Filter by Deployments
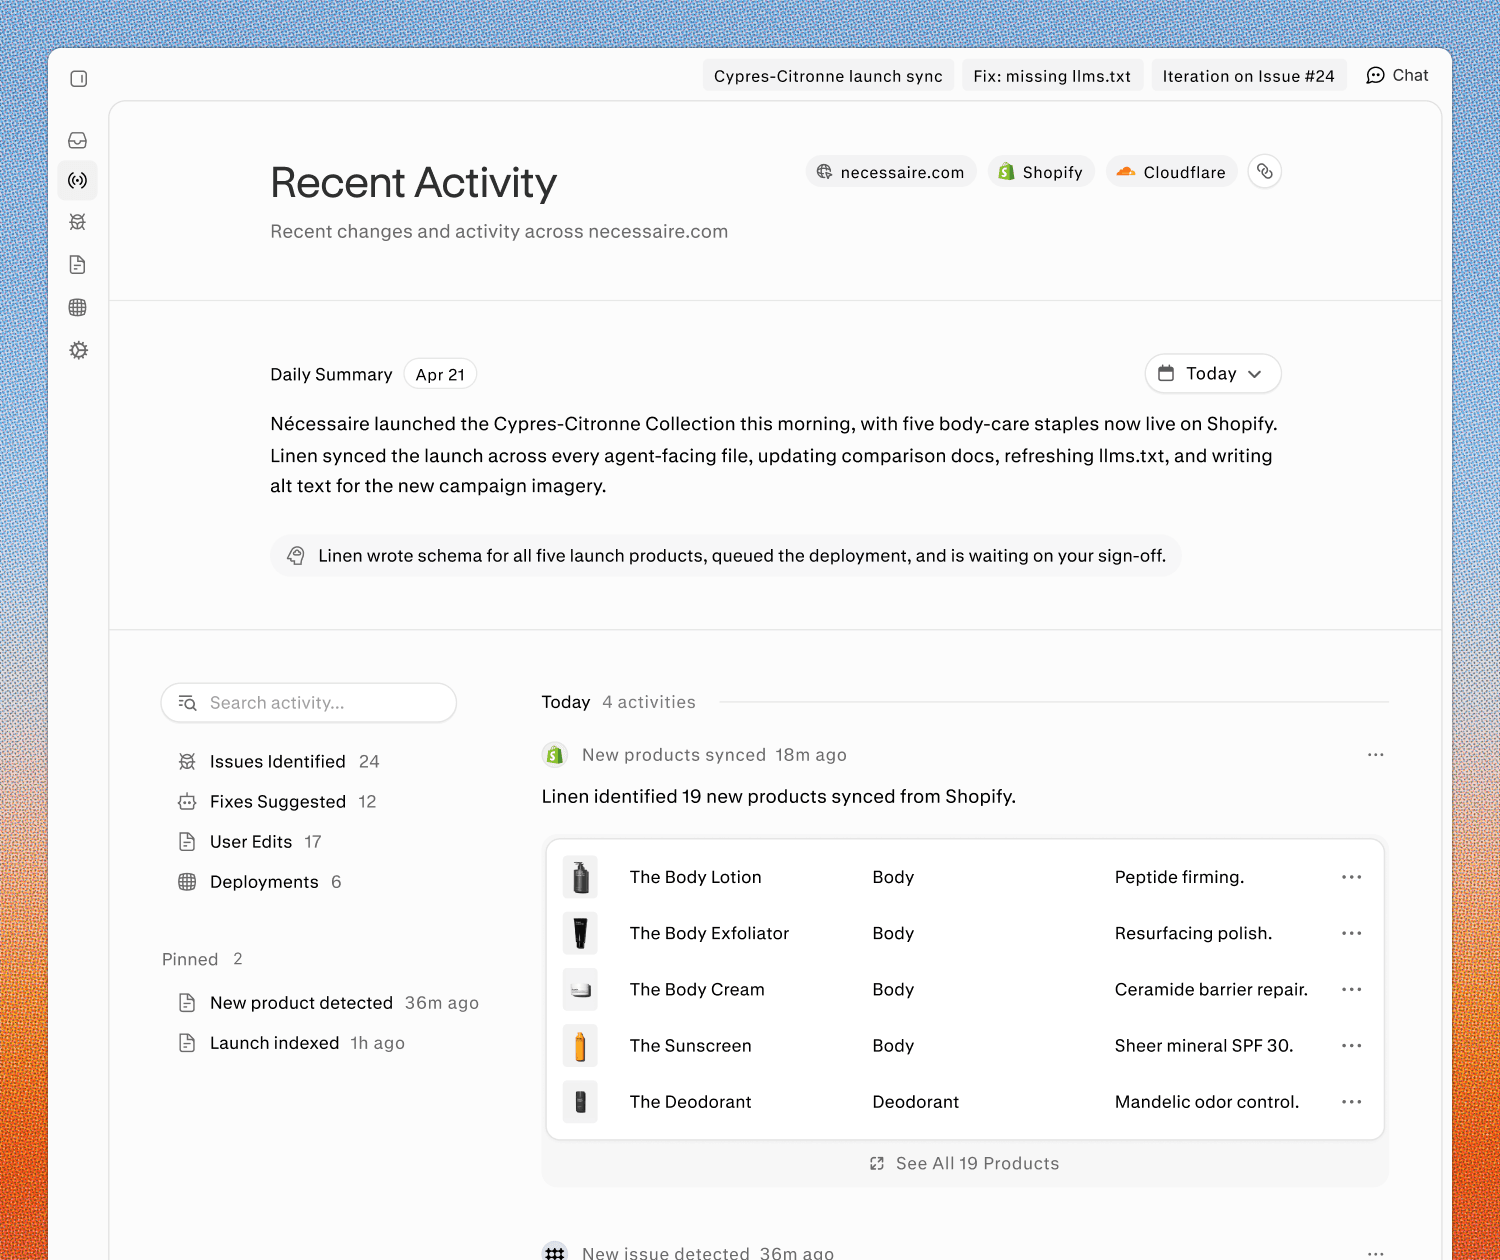 point(260,882)
